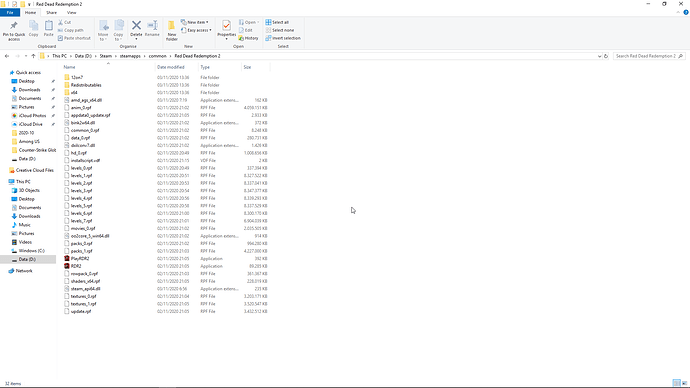This screenshot has width=690, height=388.
Task: Expand the address bar history dropdown
Action: tap(599, 56)
